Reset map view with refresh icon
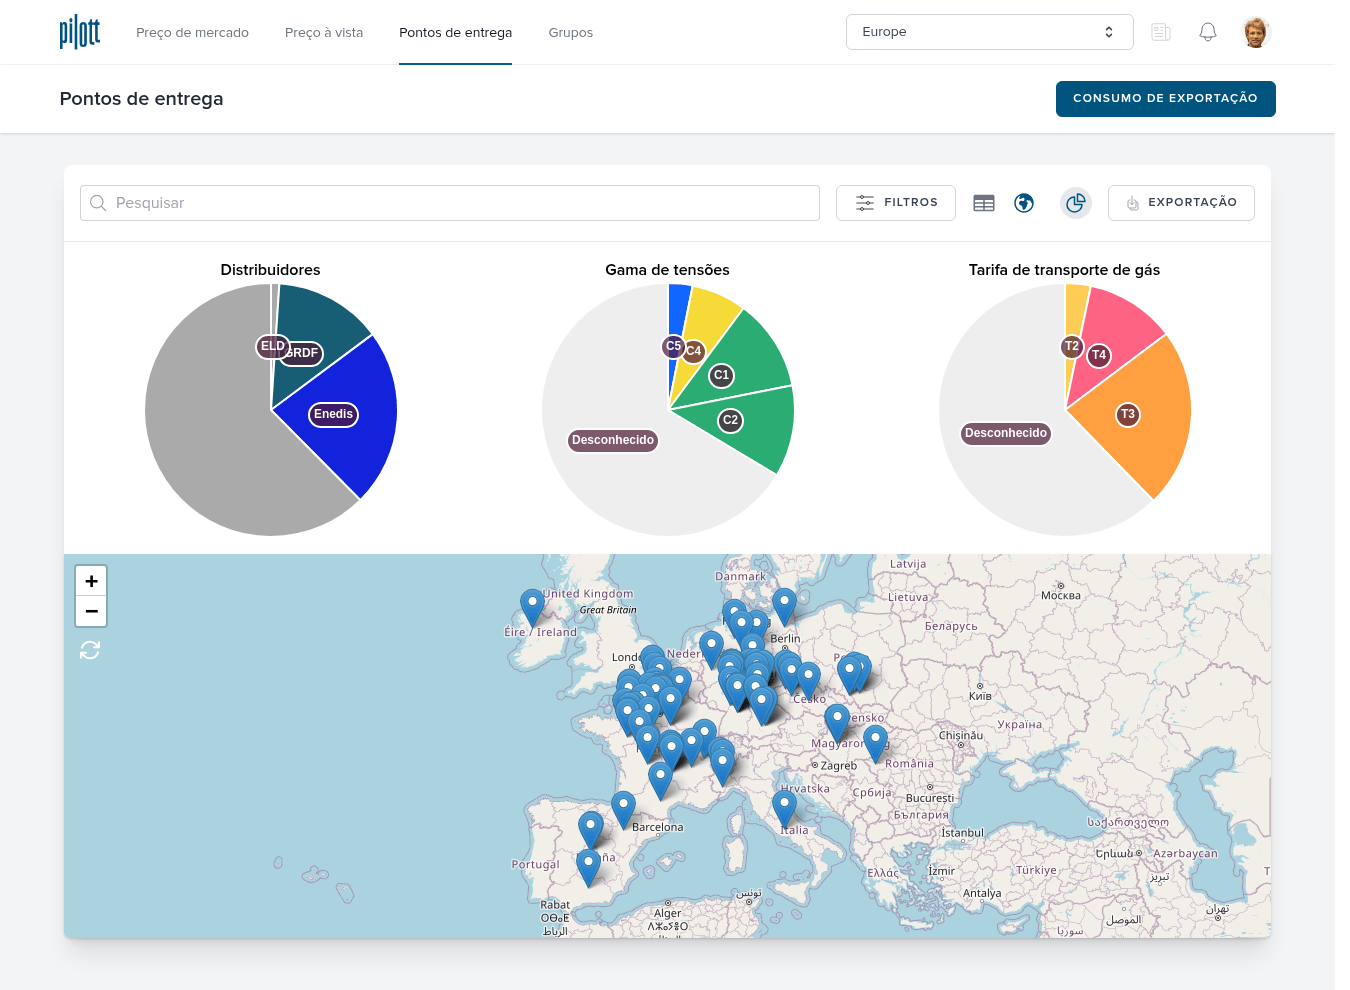The image size is (1350, 990). point(90,650)
